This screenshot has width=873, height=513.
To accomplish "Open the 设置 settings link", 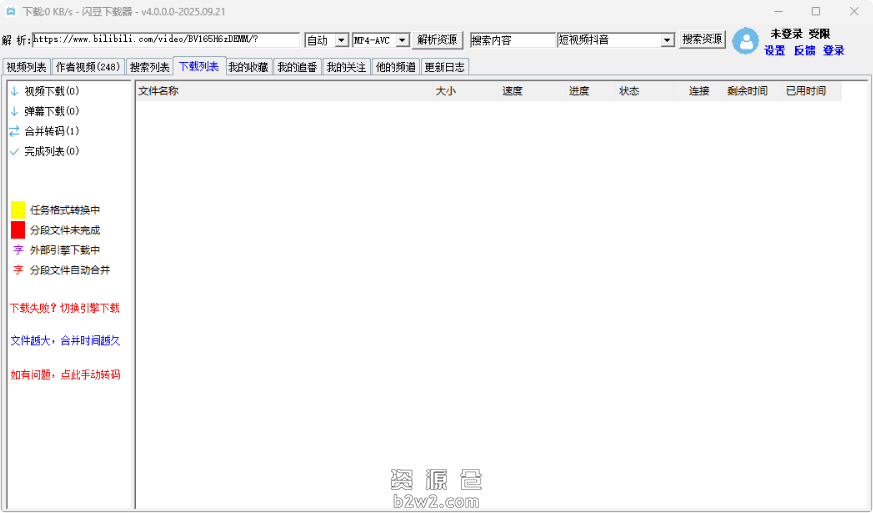I will (774, 50).
